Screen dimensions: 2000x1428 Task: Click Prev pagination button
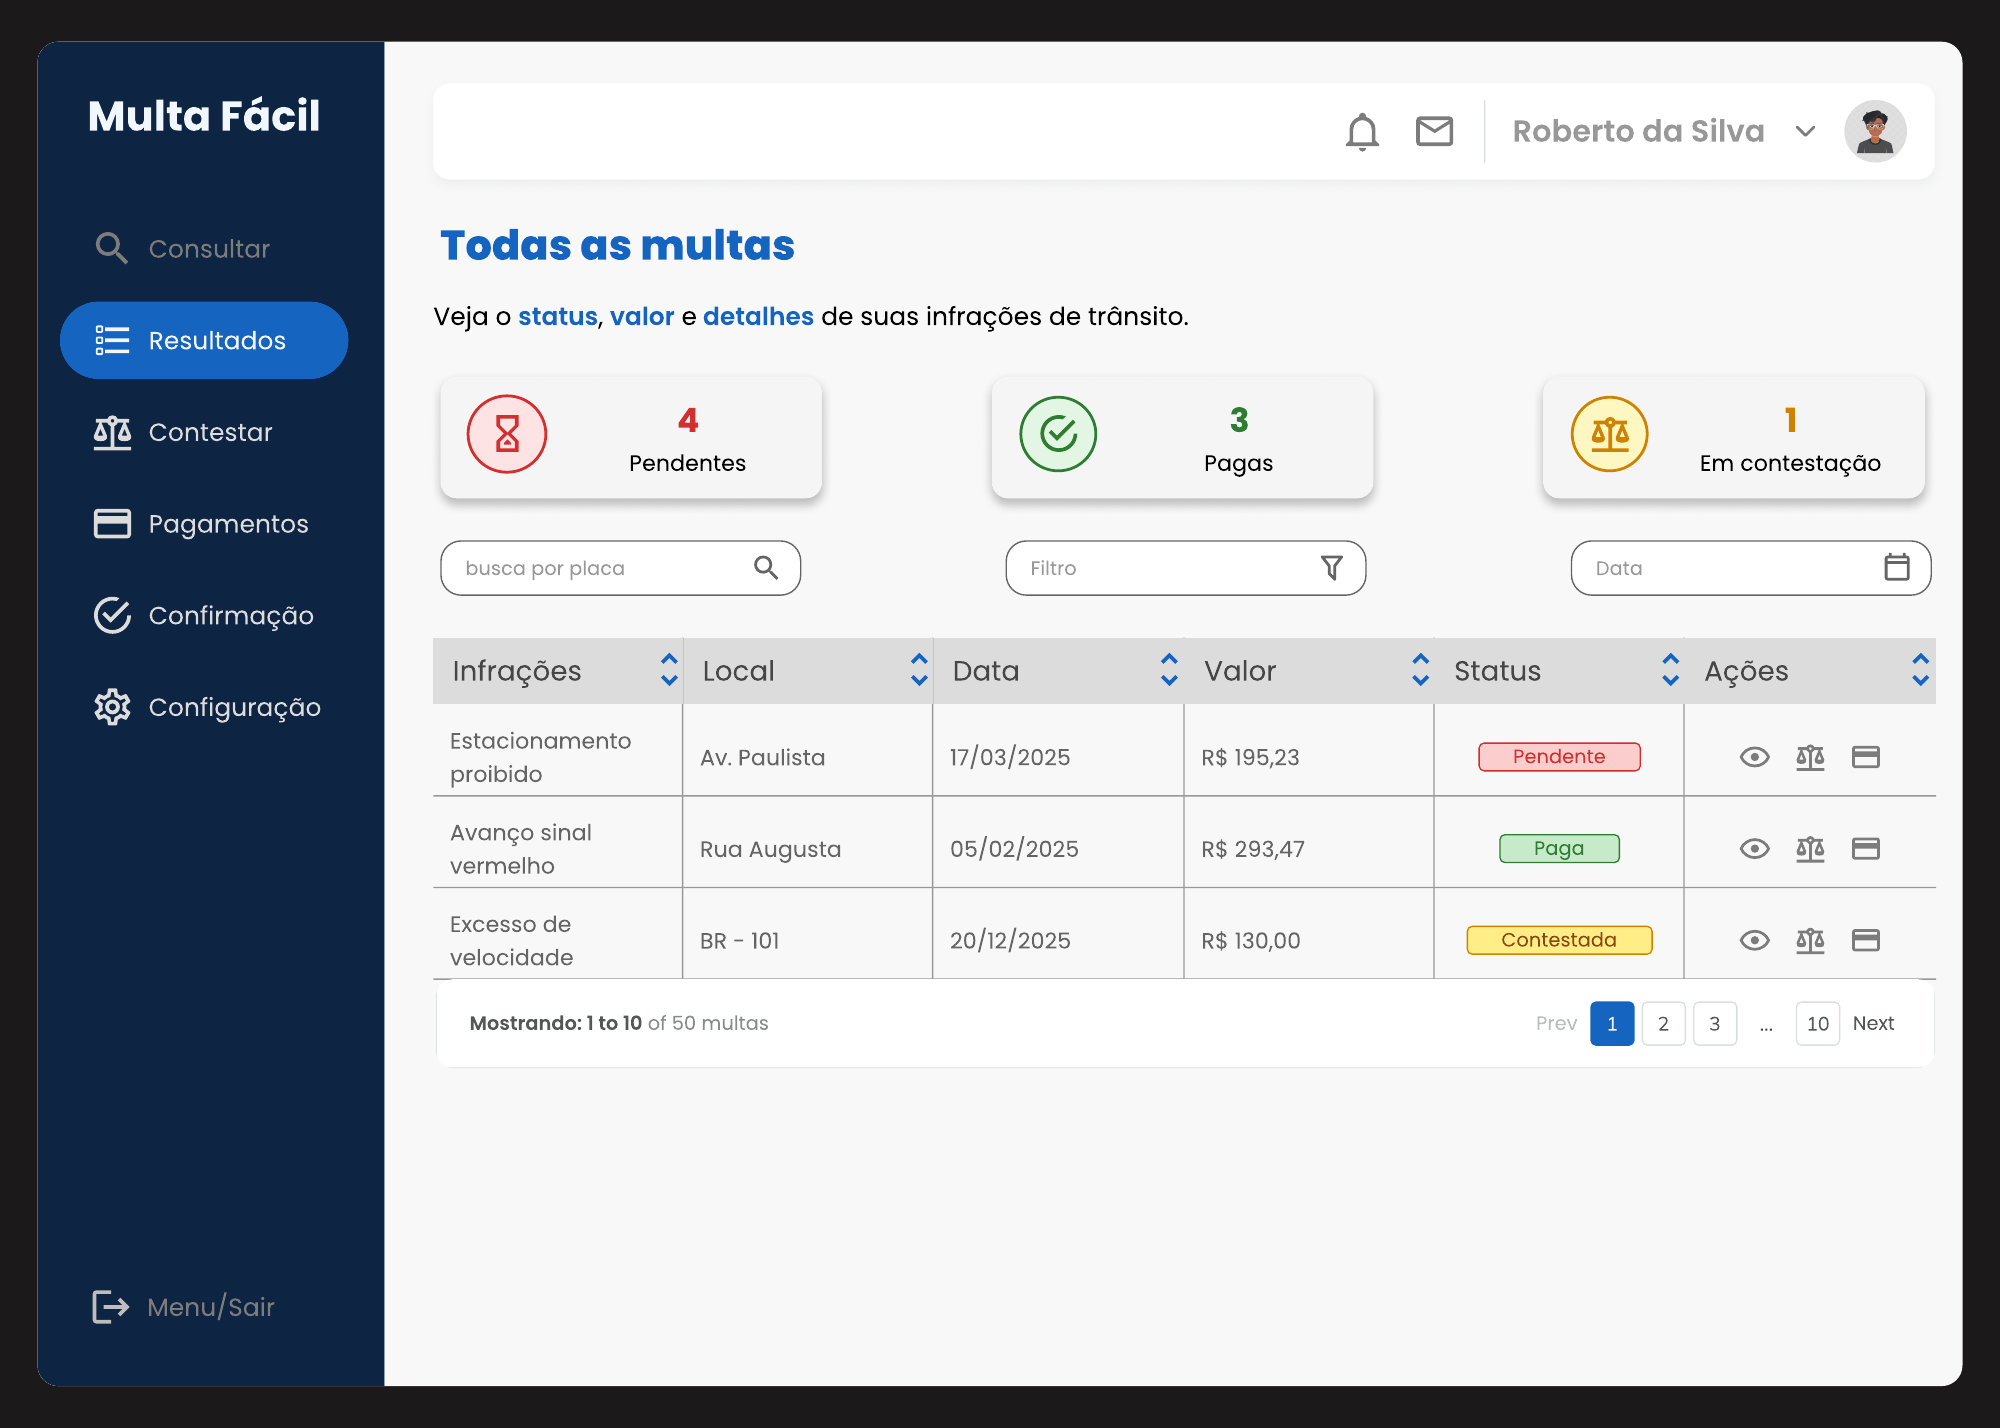pos(1556,1023)
